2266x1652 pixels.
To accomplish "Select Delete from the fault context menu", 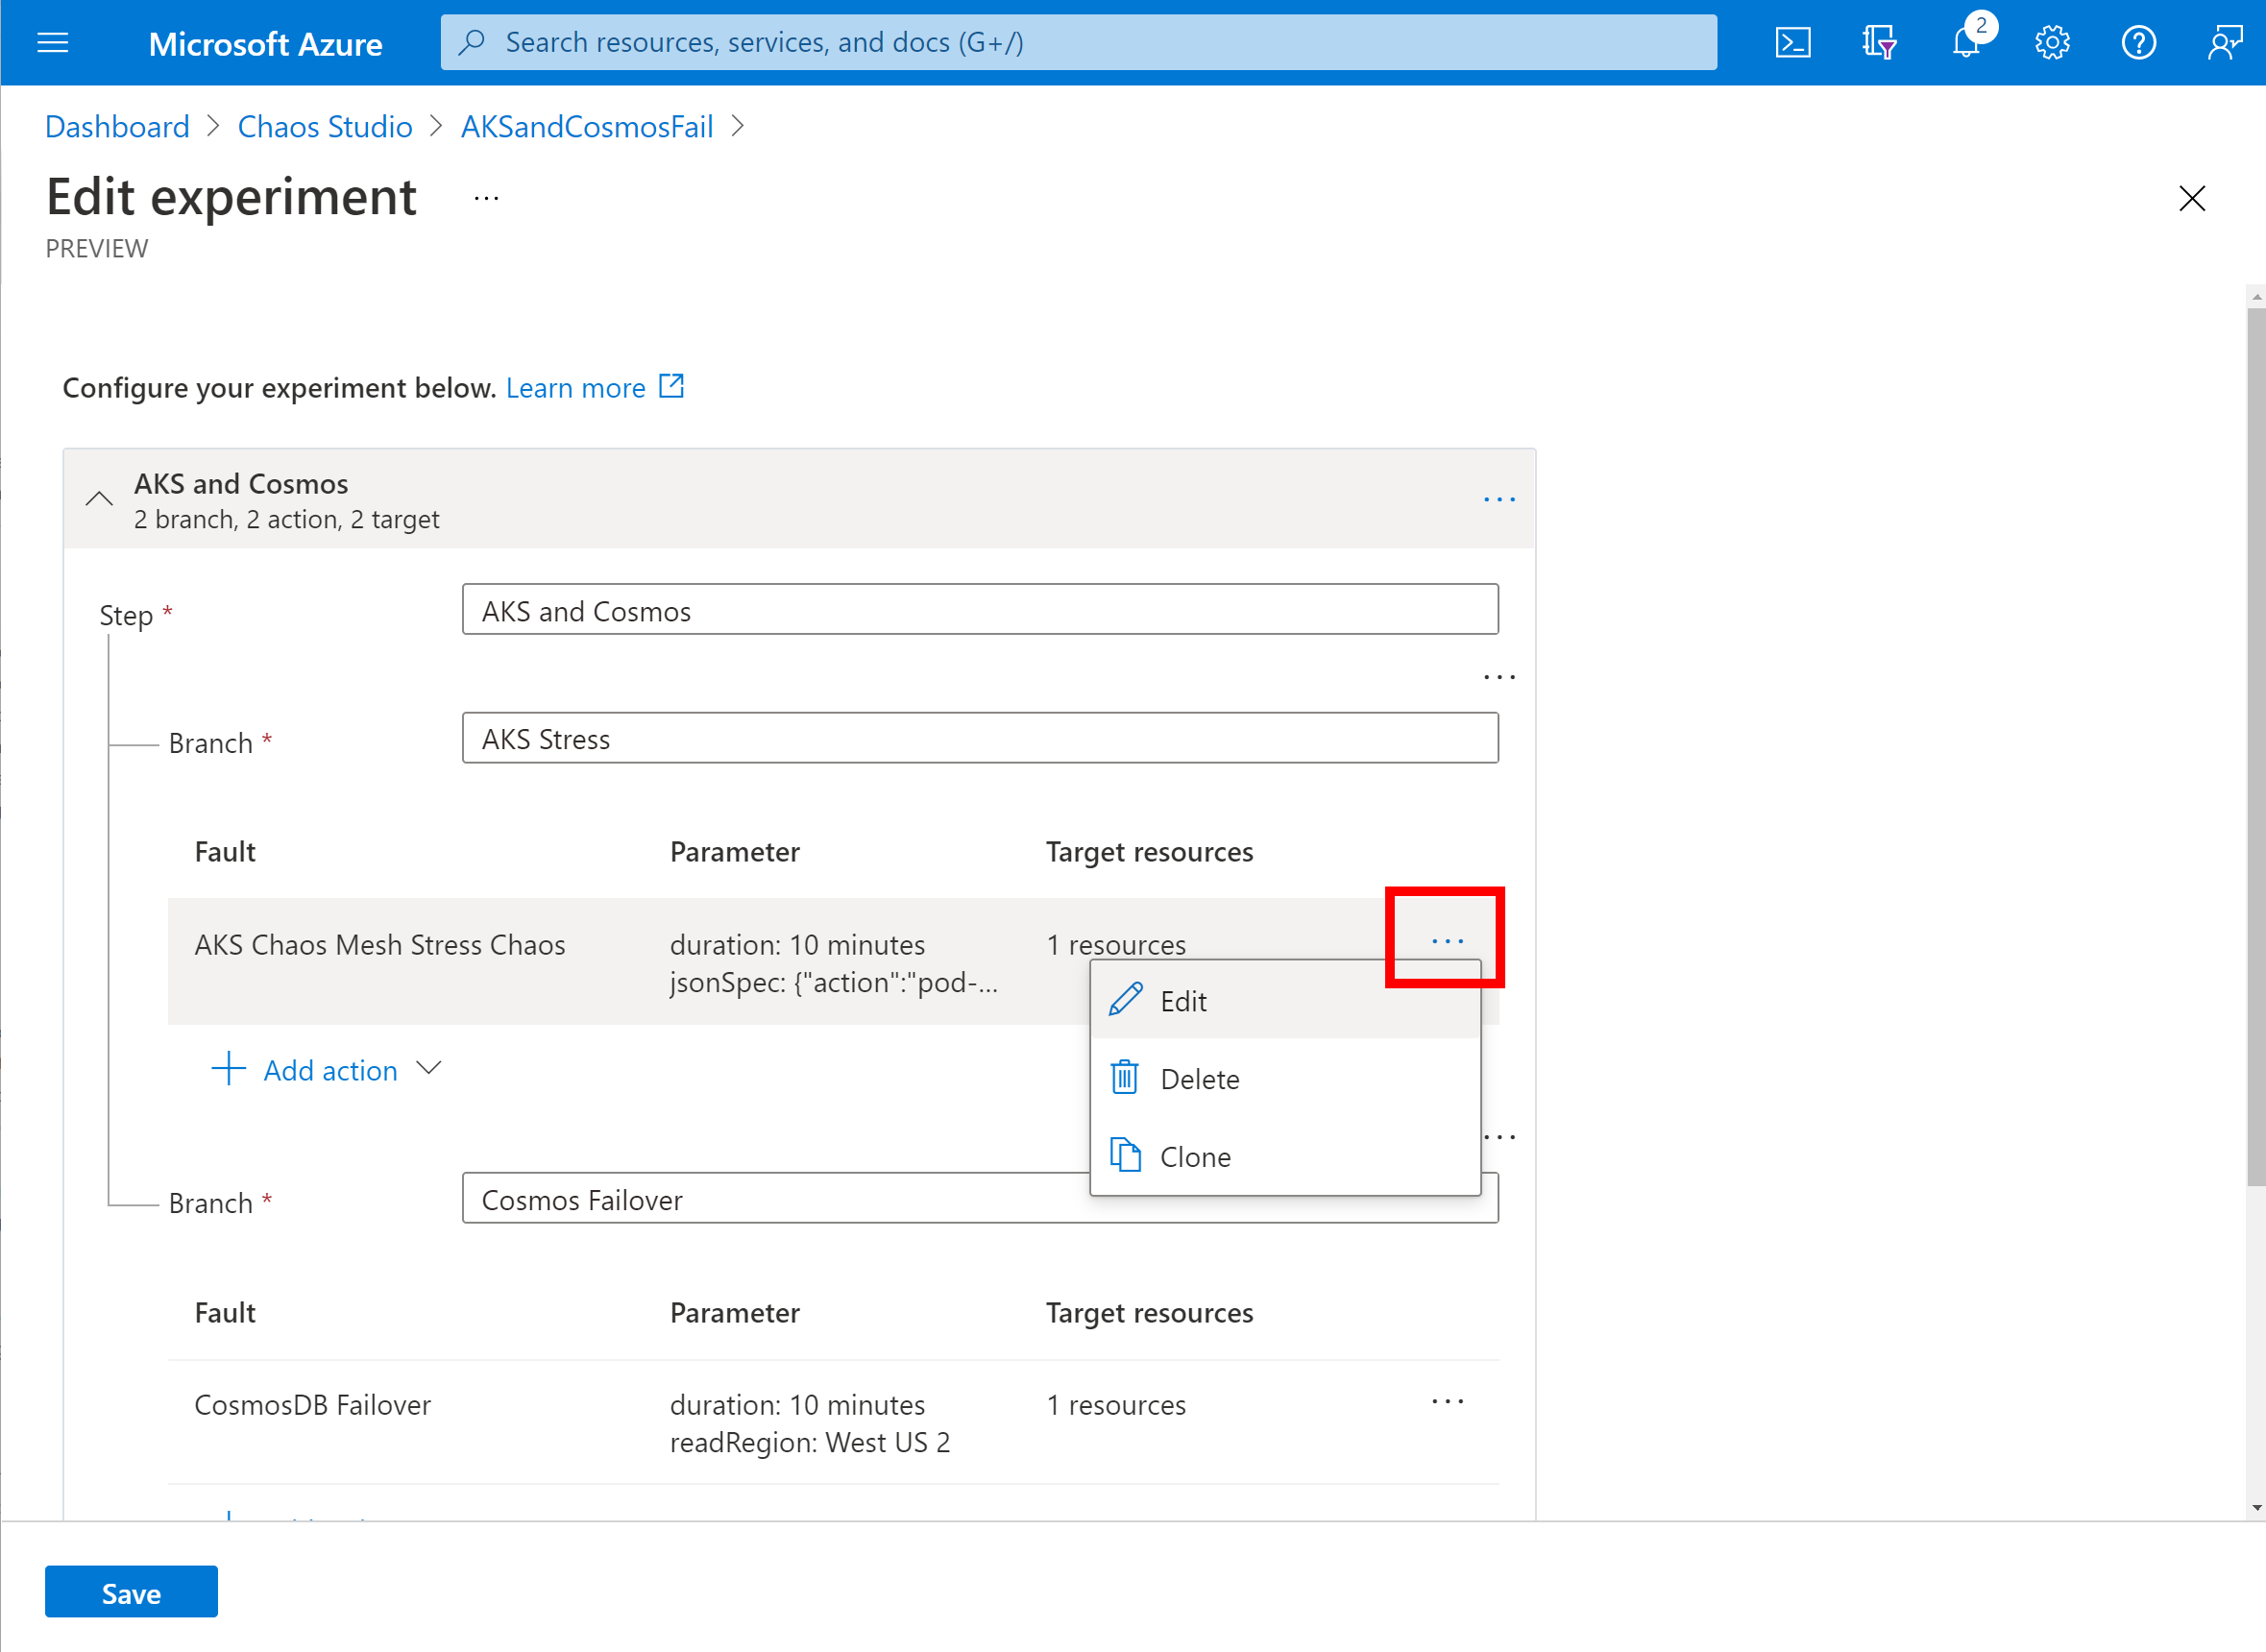I will point(1200,1077).
